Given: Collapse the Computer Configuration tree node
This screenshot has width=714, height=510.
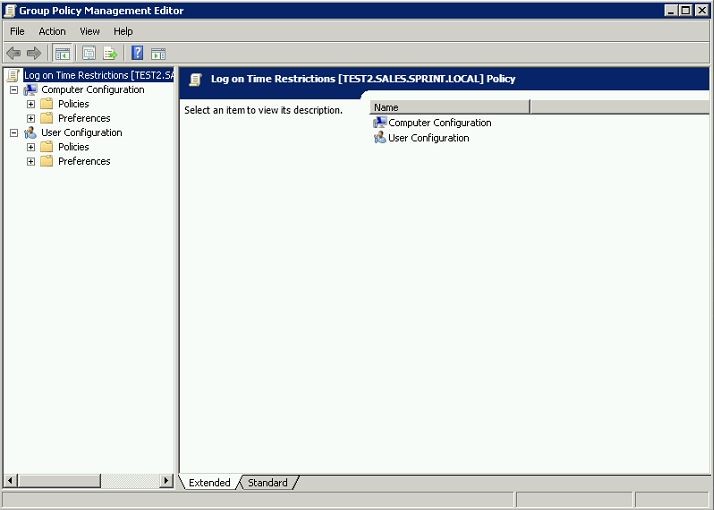Looking at the screenshot, I should click(x=14, y=90).
